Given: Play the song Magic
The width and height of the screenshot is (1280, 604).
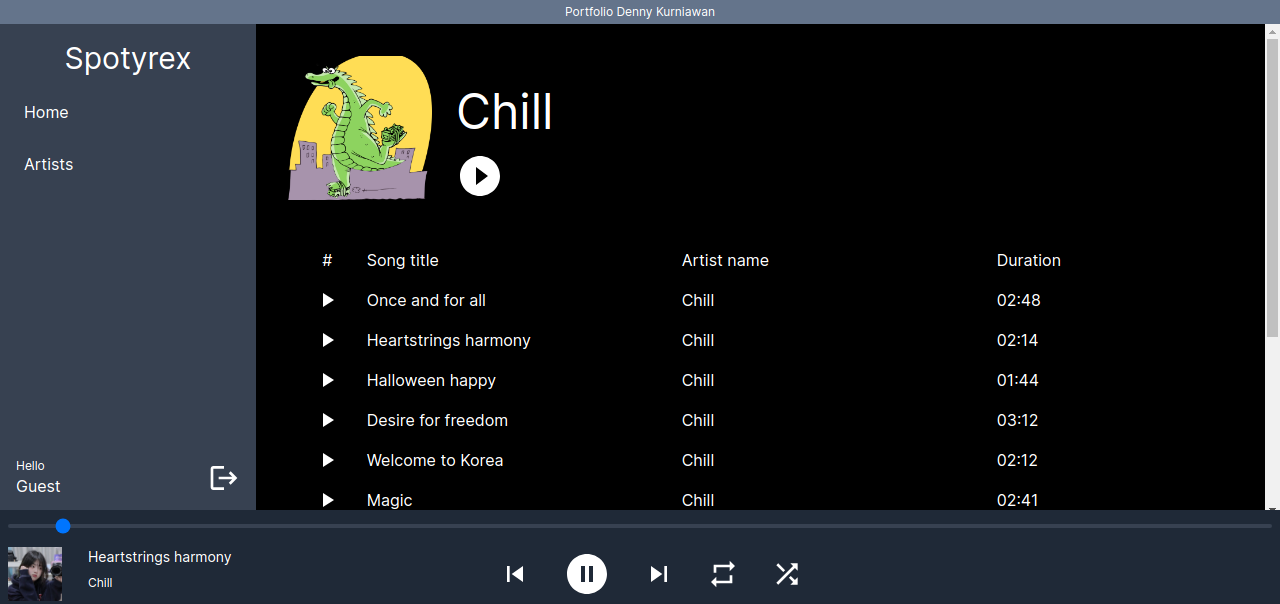Looking at the screenshot, I should click(328, 500).
